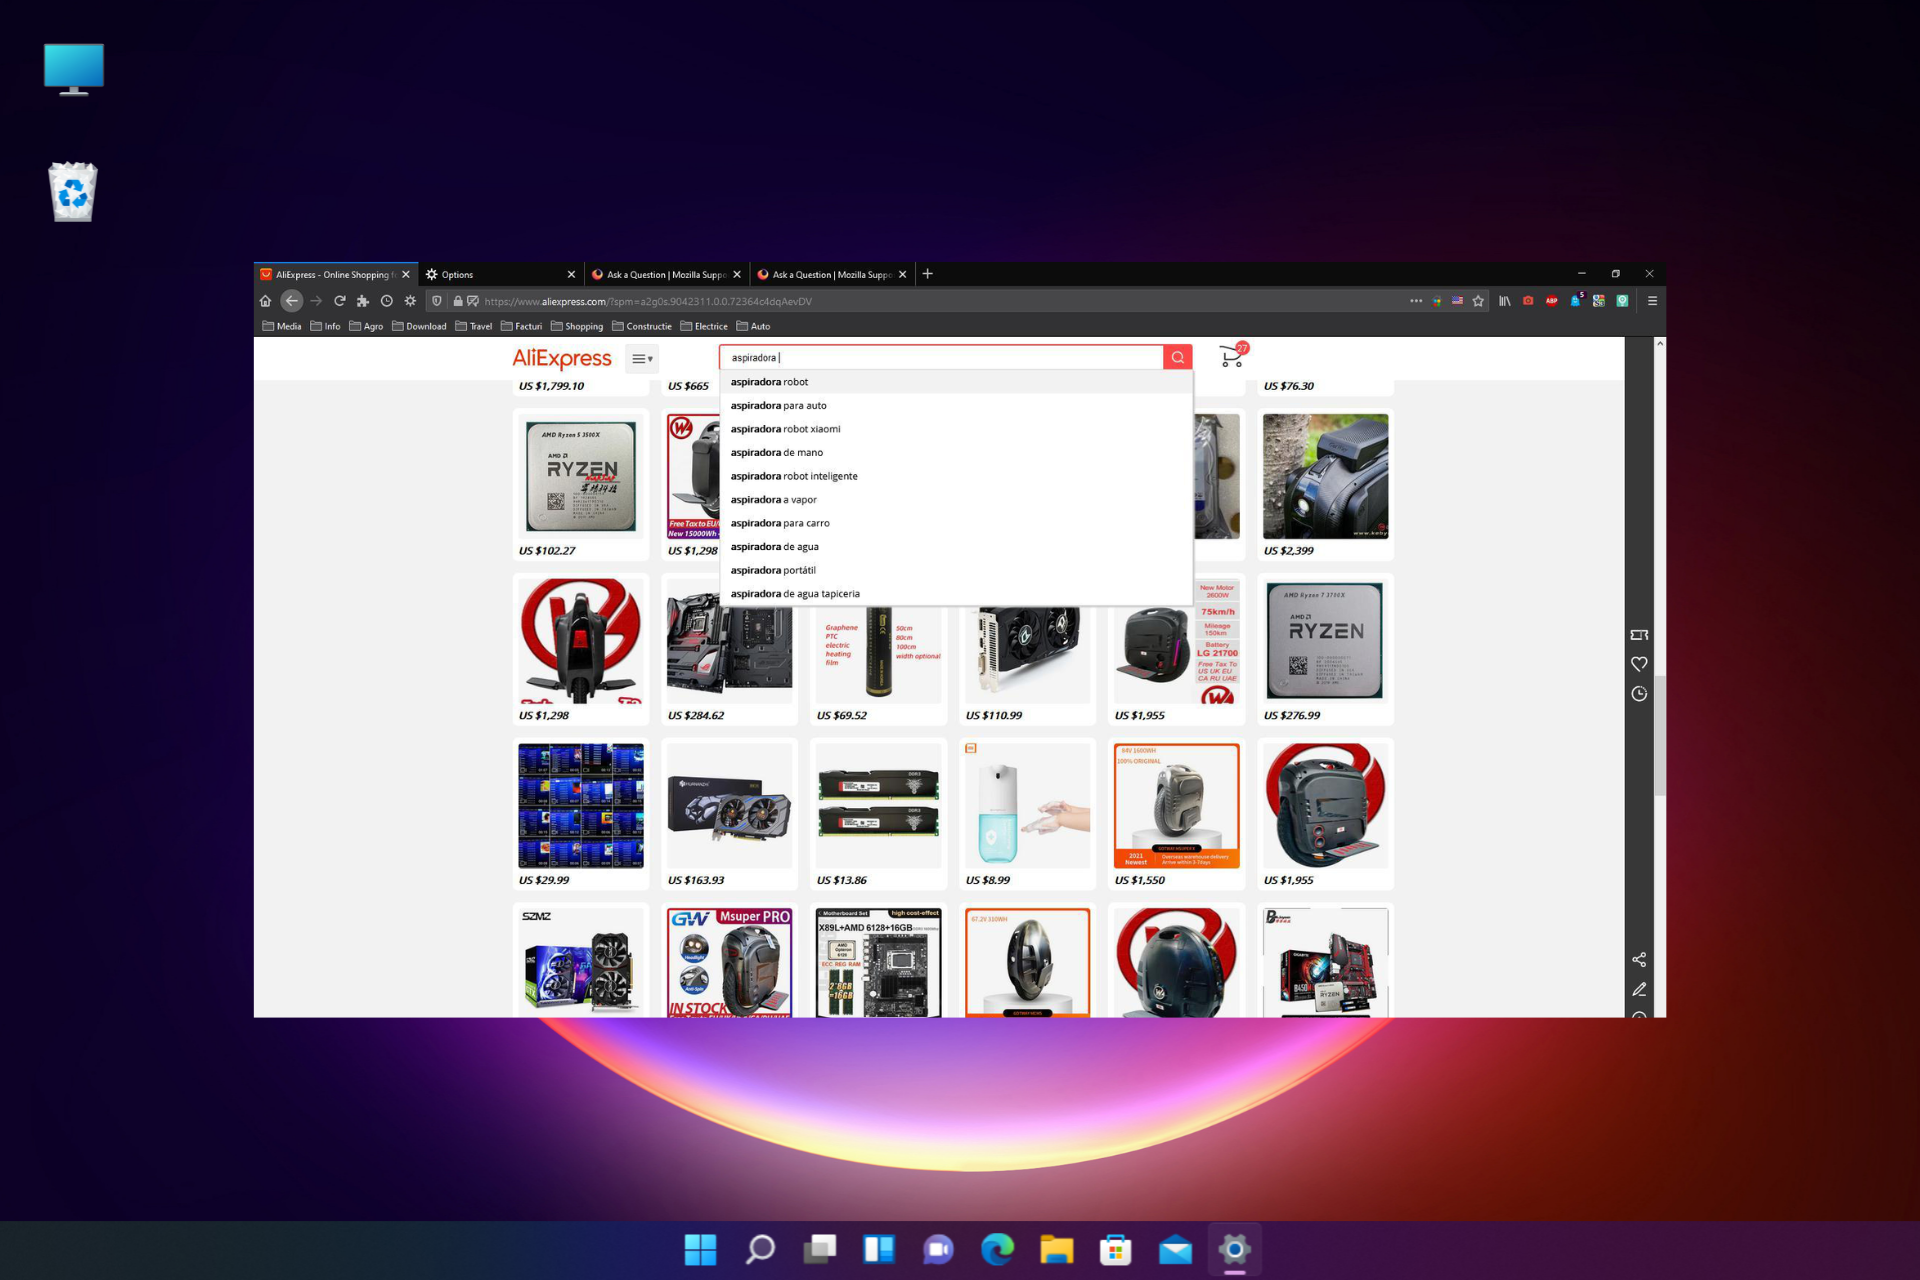Switch to the AliExpress Online Shopping tab
This screenshot has height=1280, width=1920.
pyautogui.click(x=335, y=274)
